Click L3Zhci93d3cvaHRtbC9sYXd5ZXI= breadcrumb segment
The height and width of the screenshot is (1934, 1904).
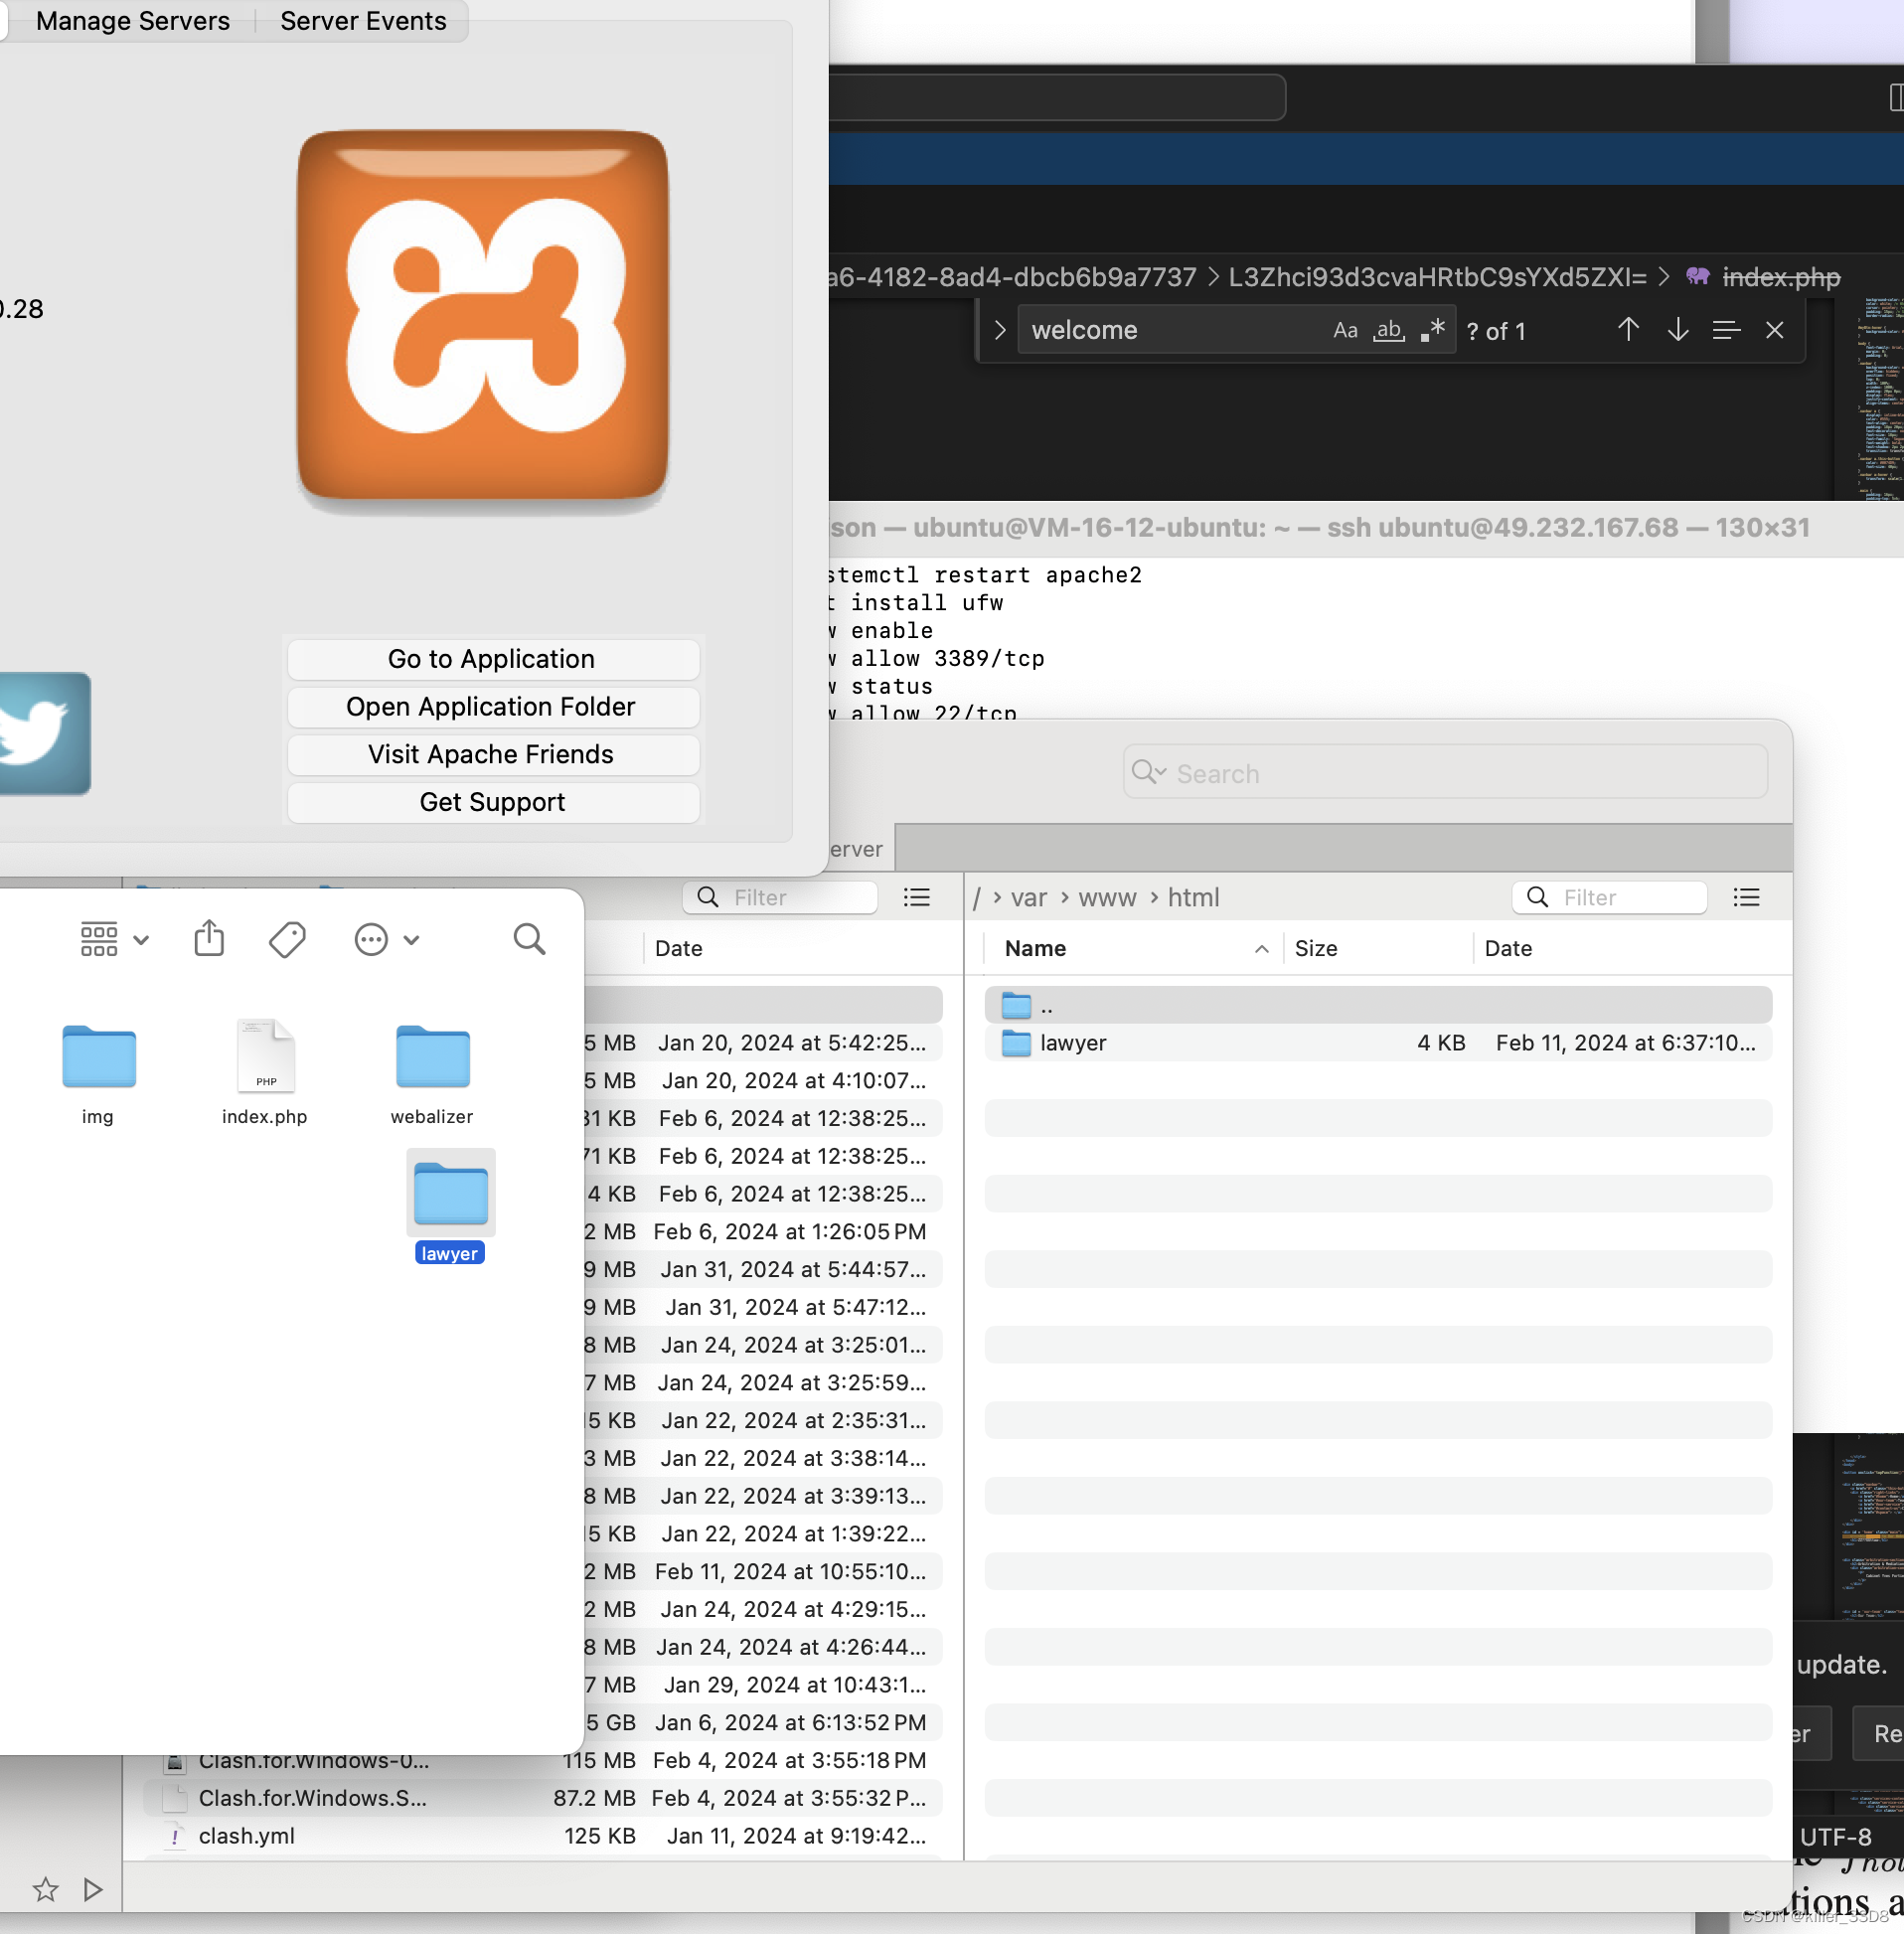[1437, 277]
